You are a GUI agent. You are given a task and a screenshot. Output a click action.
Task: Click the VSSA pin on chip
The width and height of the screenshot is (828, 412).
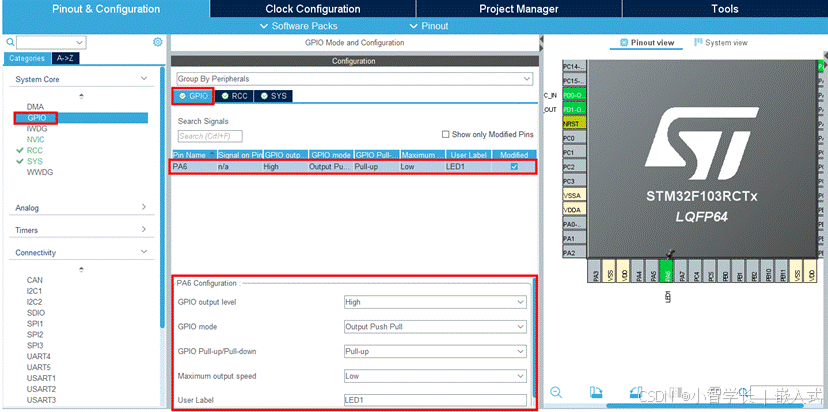point(575,195)
